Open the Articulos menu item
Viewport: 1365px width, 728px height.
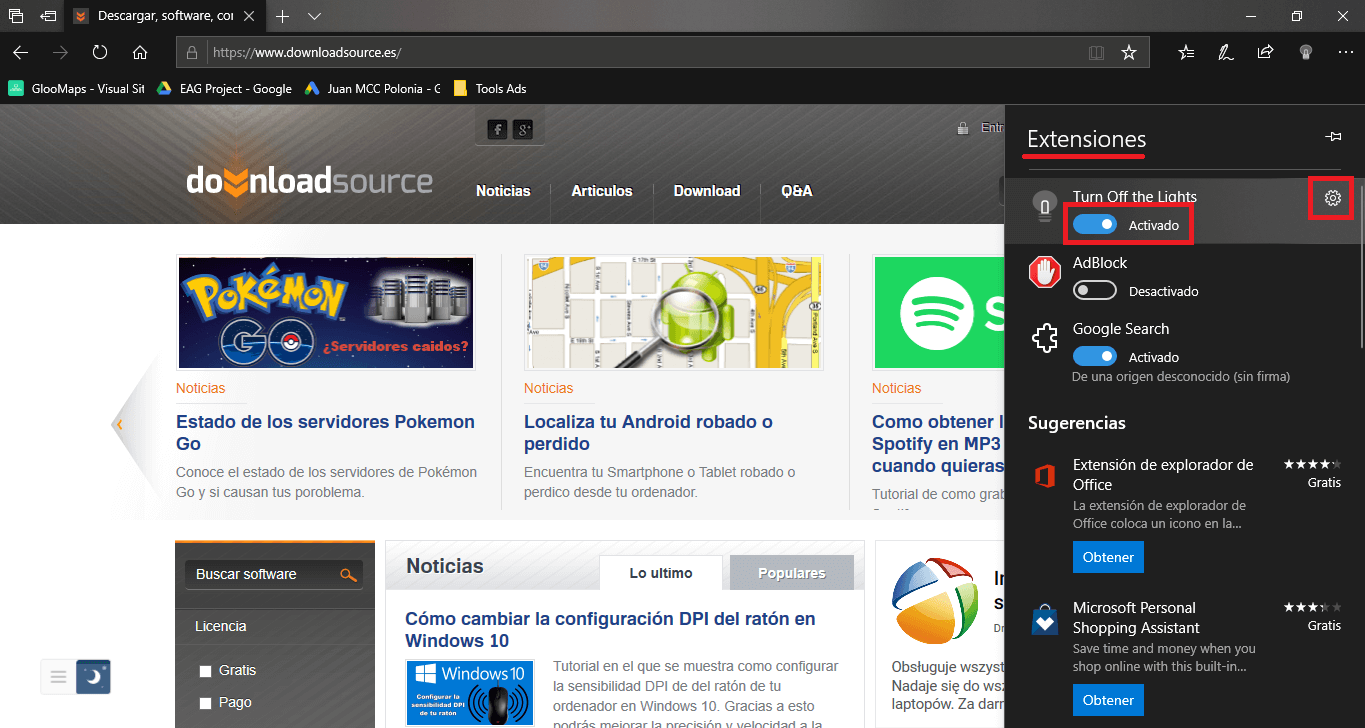(602, 191)
